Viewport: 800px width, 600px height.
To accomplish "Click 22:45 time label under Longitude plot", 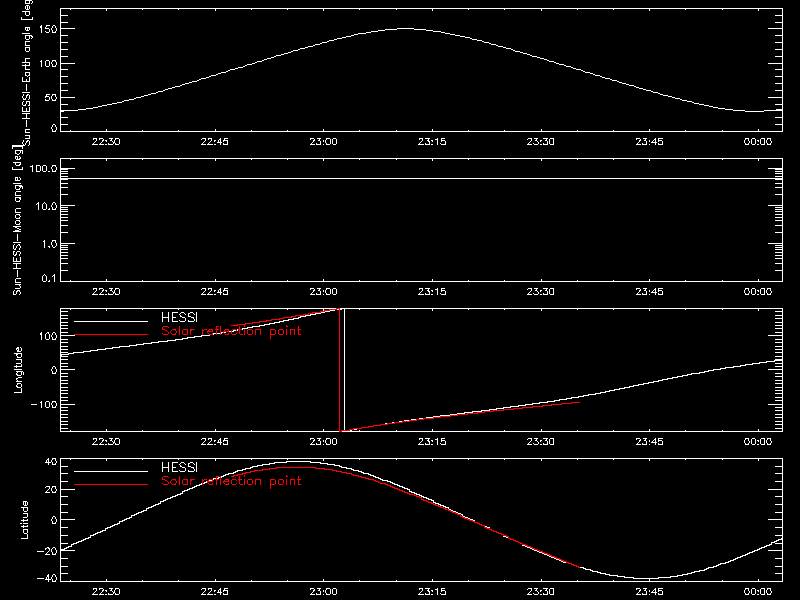I will tap(215, 442).
